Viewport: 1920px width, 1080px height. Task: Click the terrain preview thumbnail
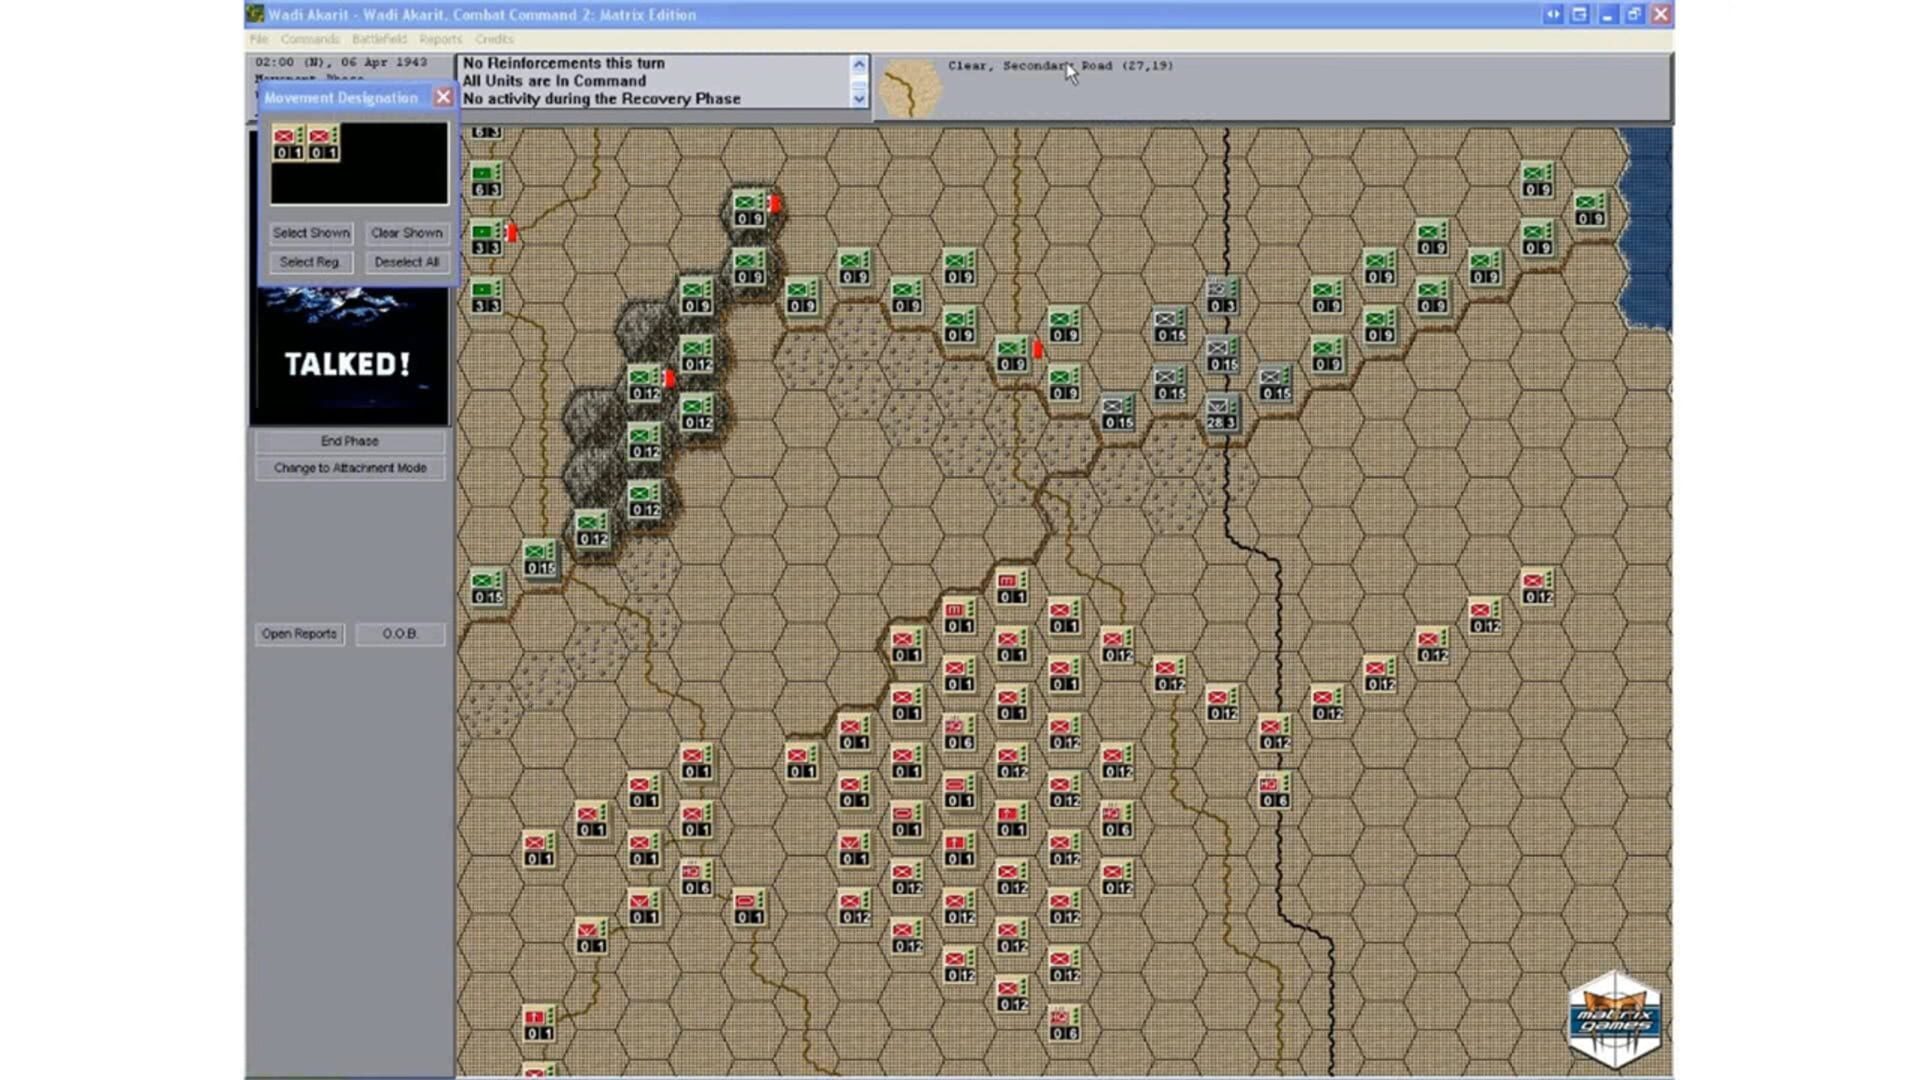click(911, 88)
